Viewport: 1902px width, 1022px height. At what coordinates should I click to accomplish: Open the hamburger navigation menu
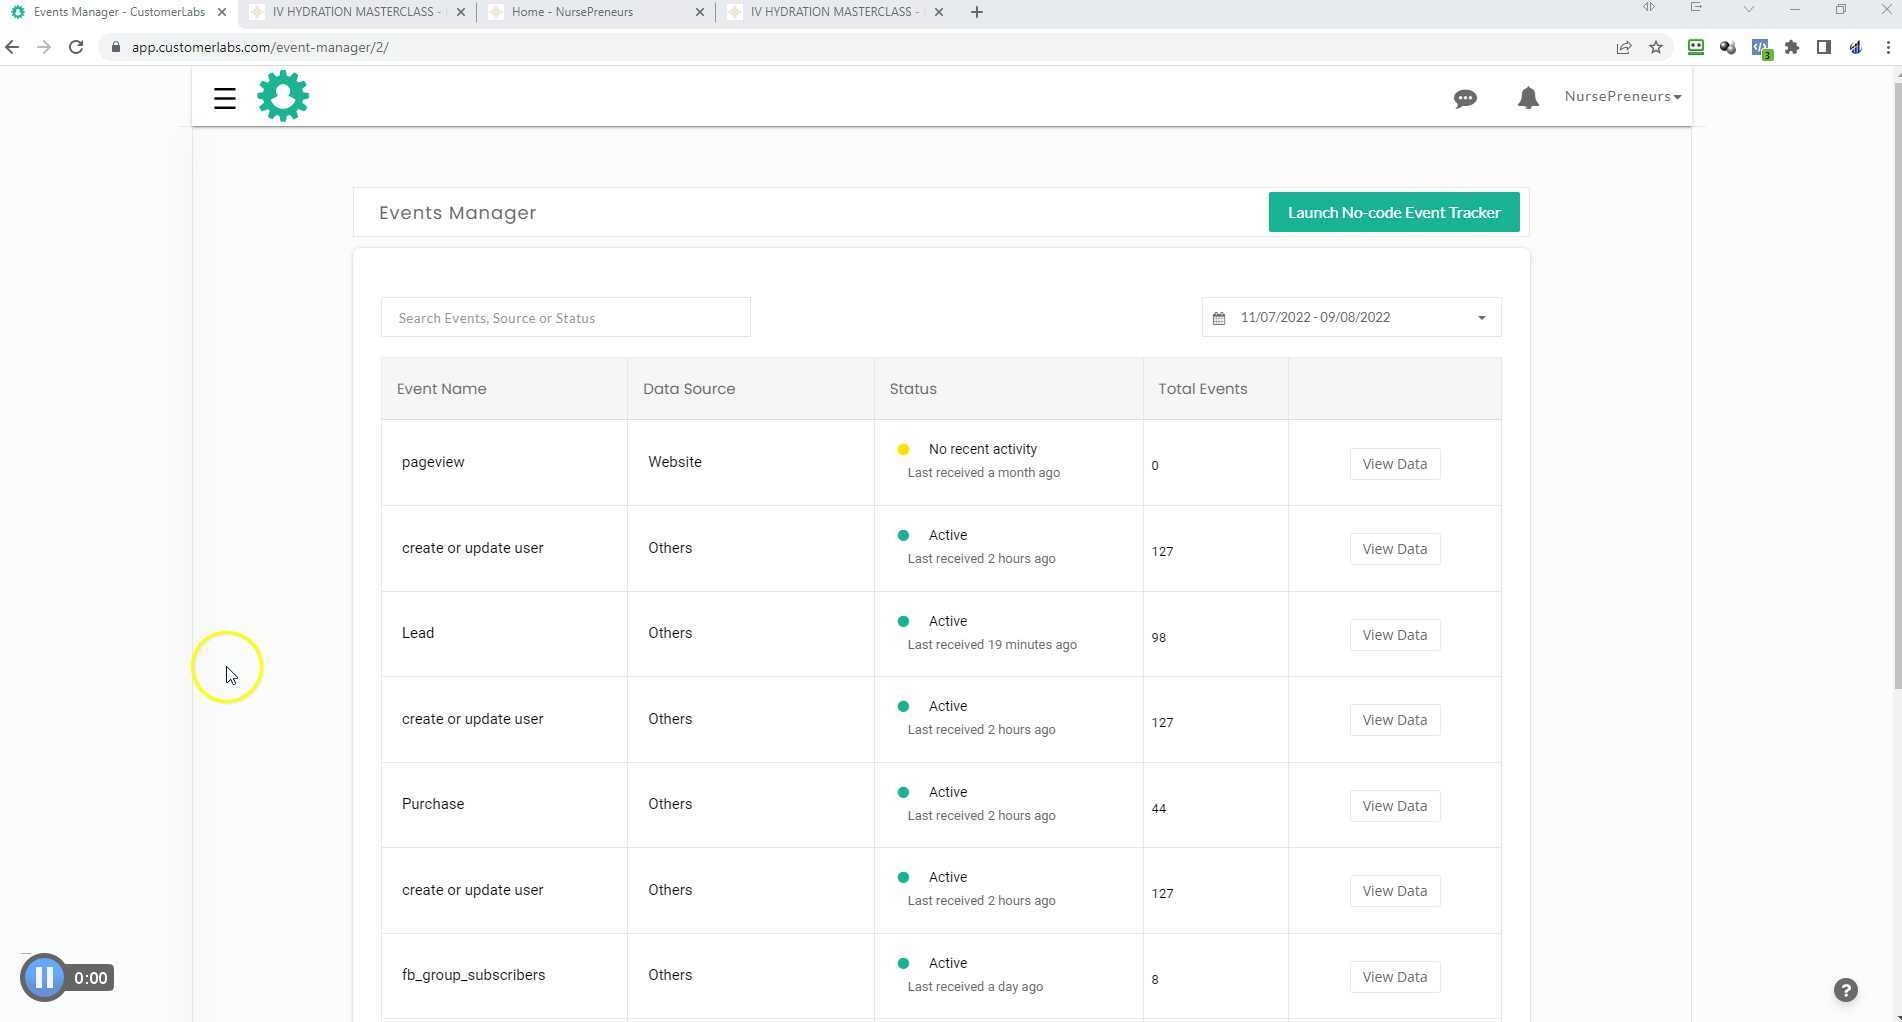coord(224,98)
